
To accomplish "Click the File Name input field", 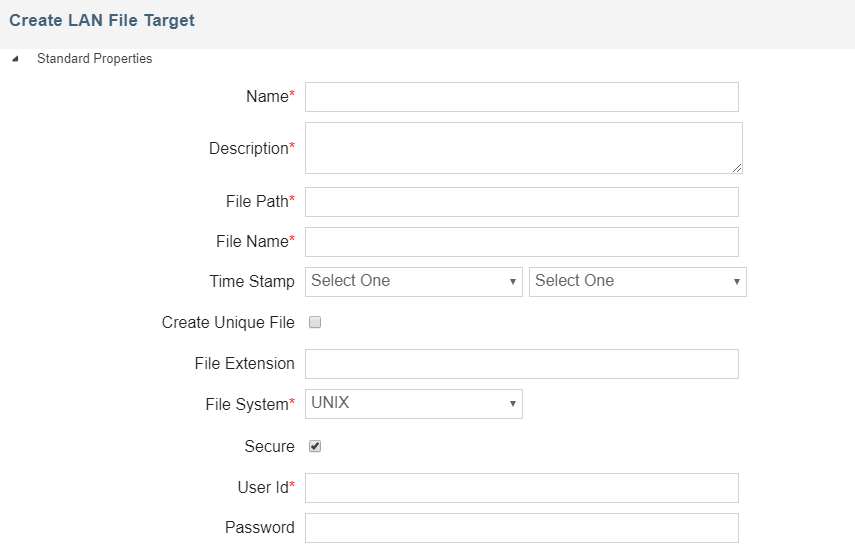I will coord(521,242).
